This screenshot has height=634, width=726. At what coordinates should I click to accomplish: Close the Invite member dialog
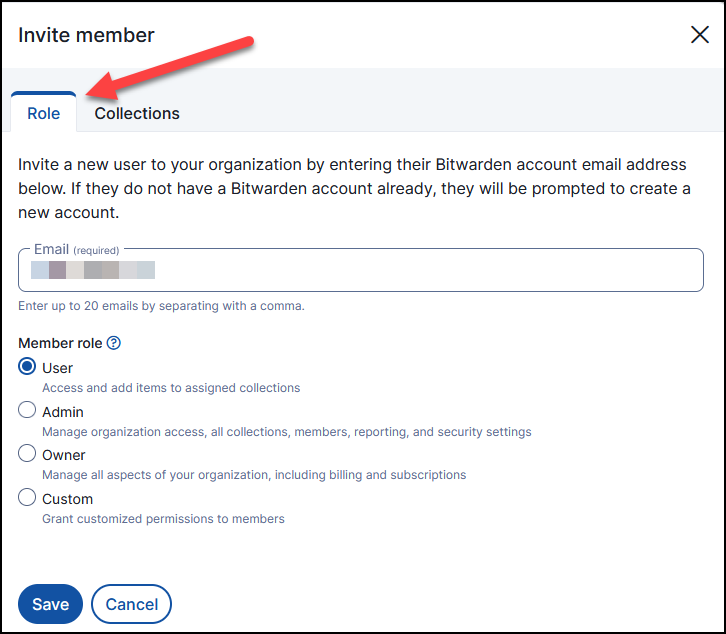point(700,35)
